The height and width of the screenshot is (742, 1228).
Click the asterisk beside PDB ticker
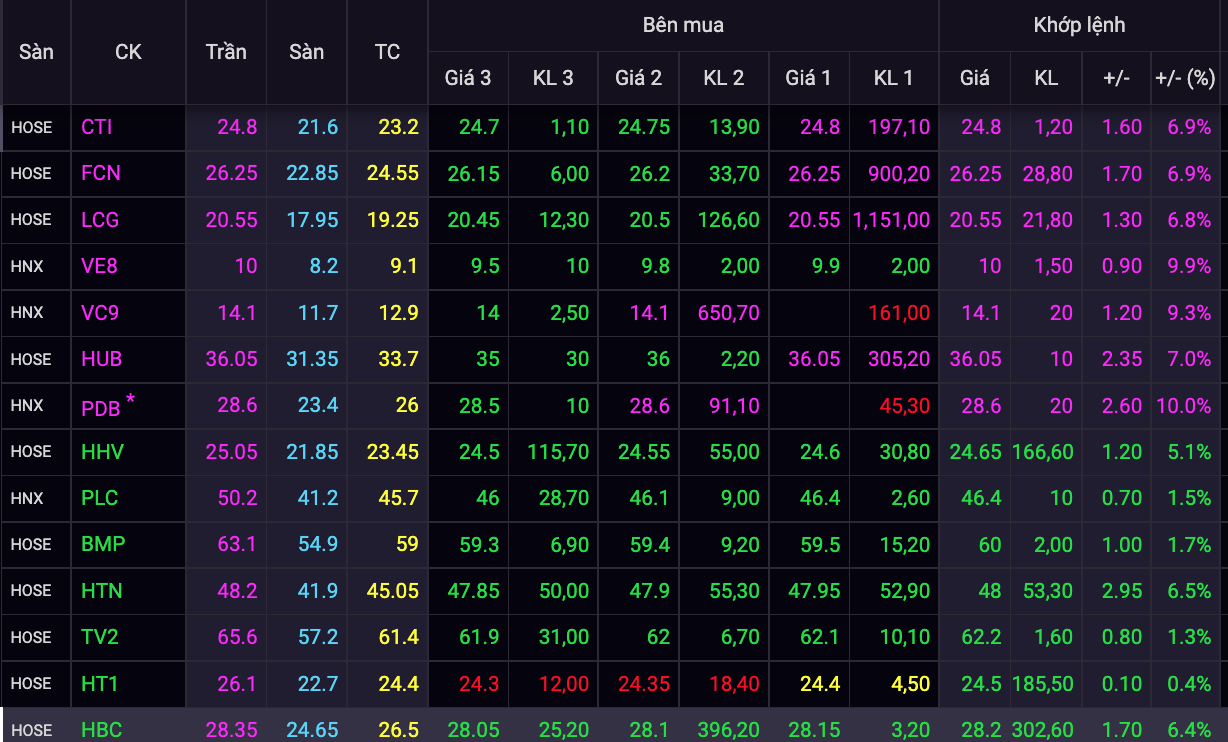tap(130, 400)
